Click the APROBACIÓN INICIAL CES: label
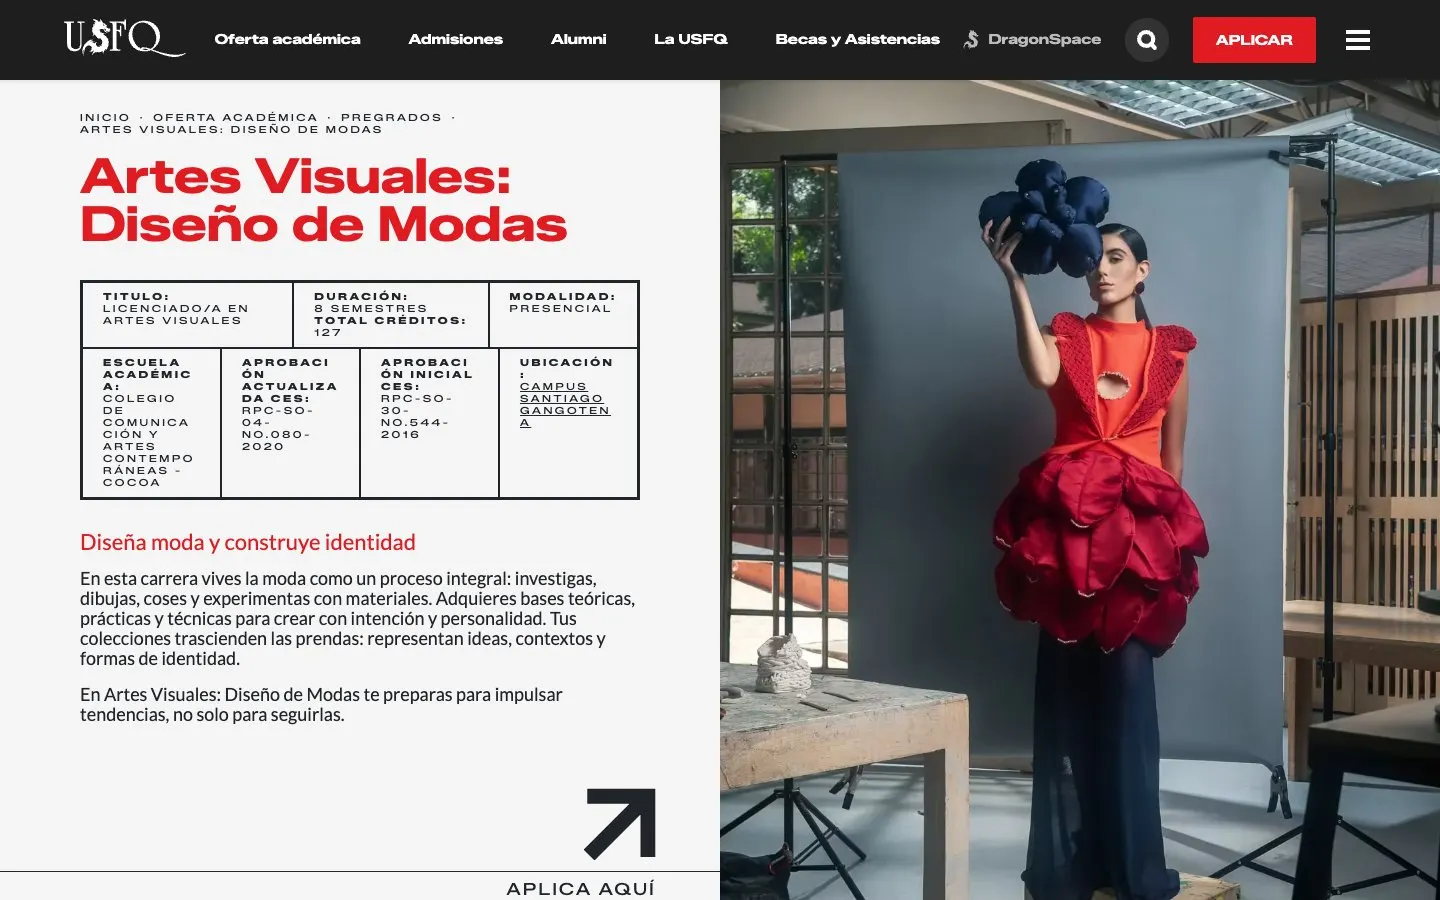 (x=426, y=374)
